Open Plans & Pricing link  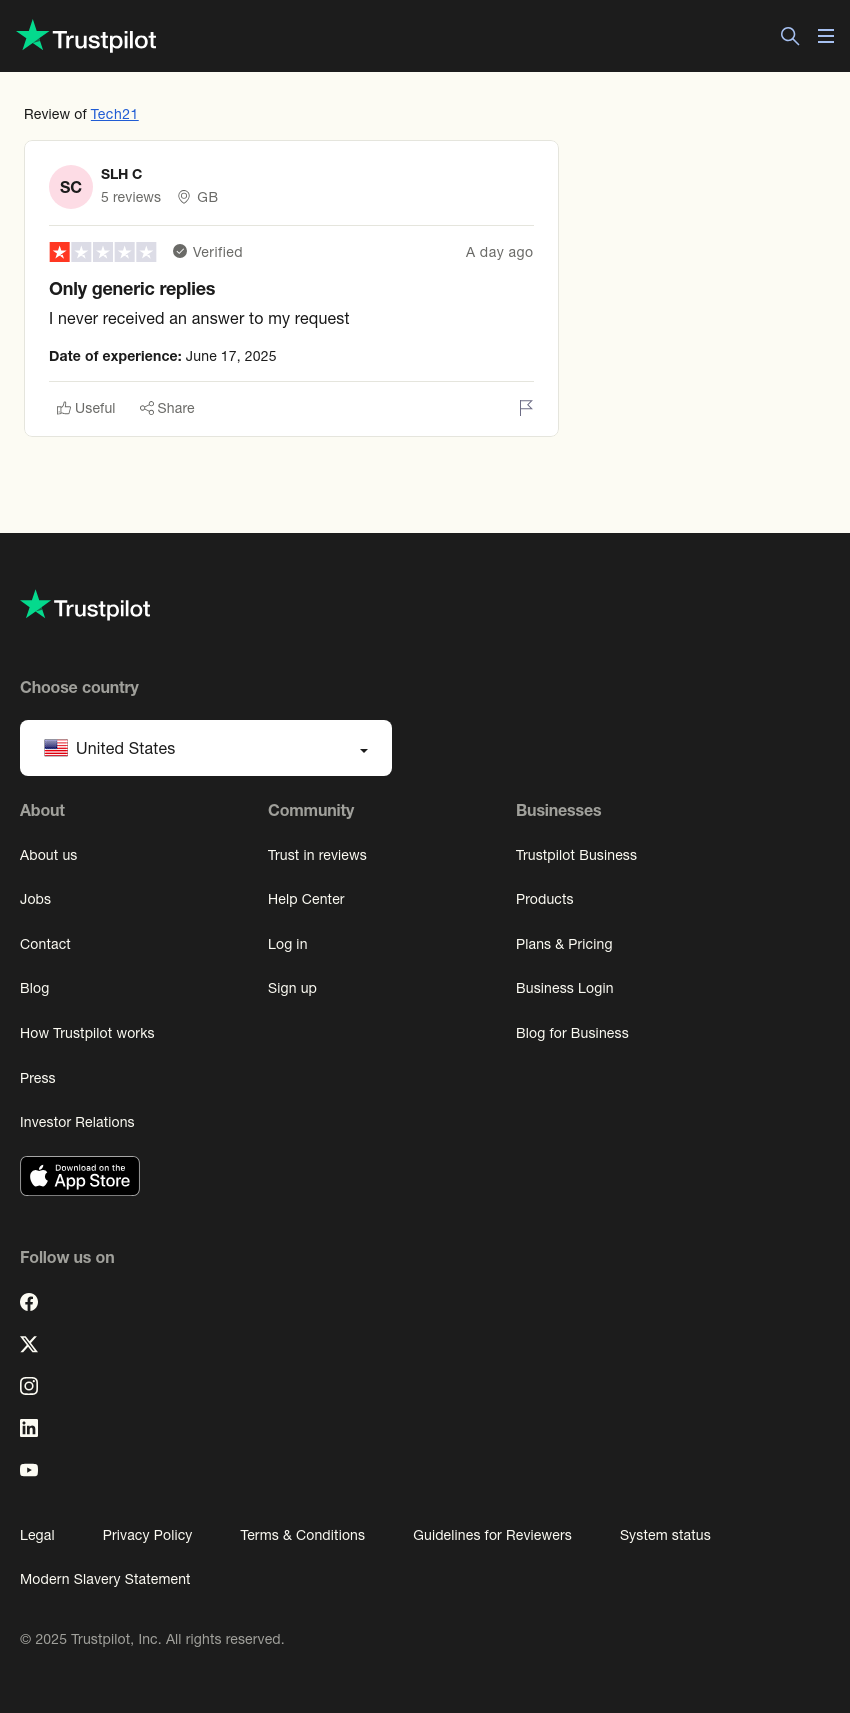point(564,944)
